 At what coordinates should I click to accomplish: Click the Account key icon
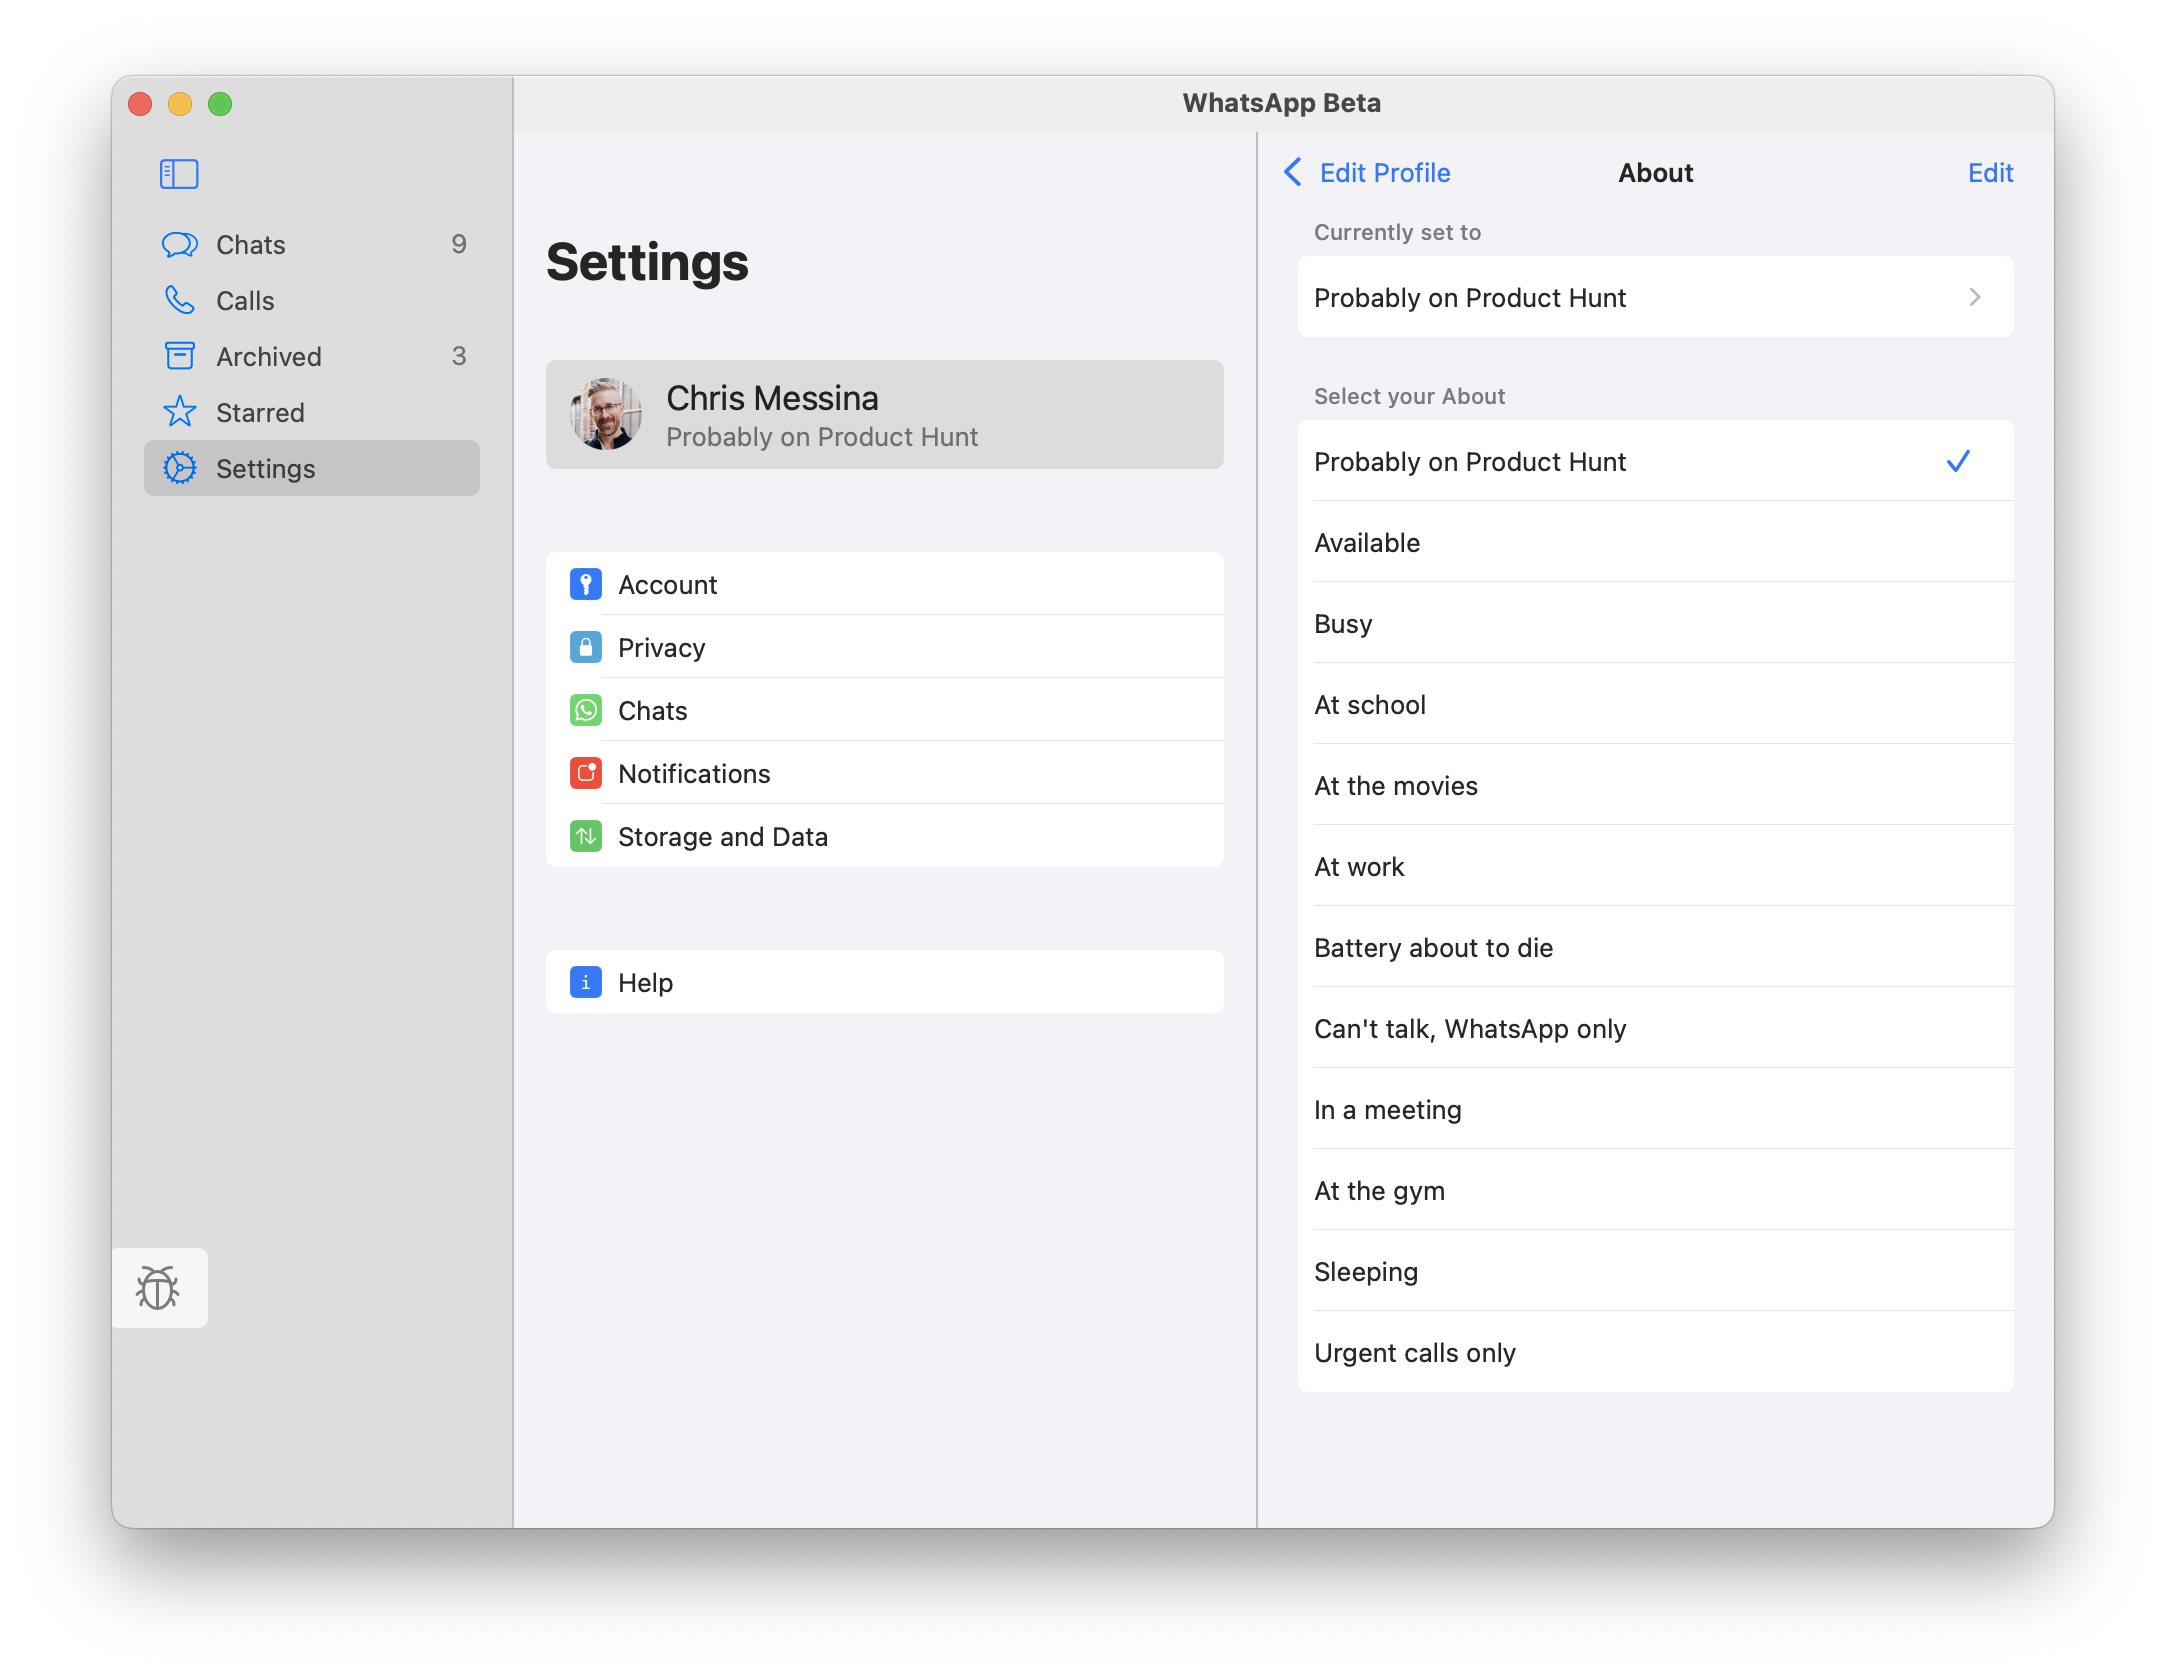[586, 584]
